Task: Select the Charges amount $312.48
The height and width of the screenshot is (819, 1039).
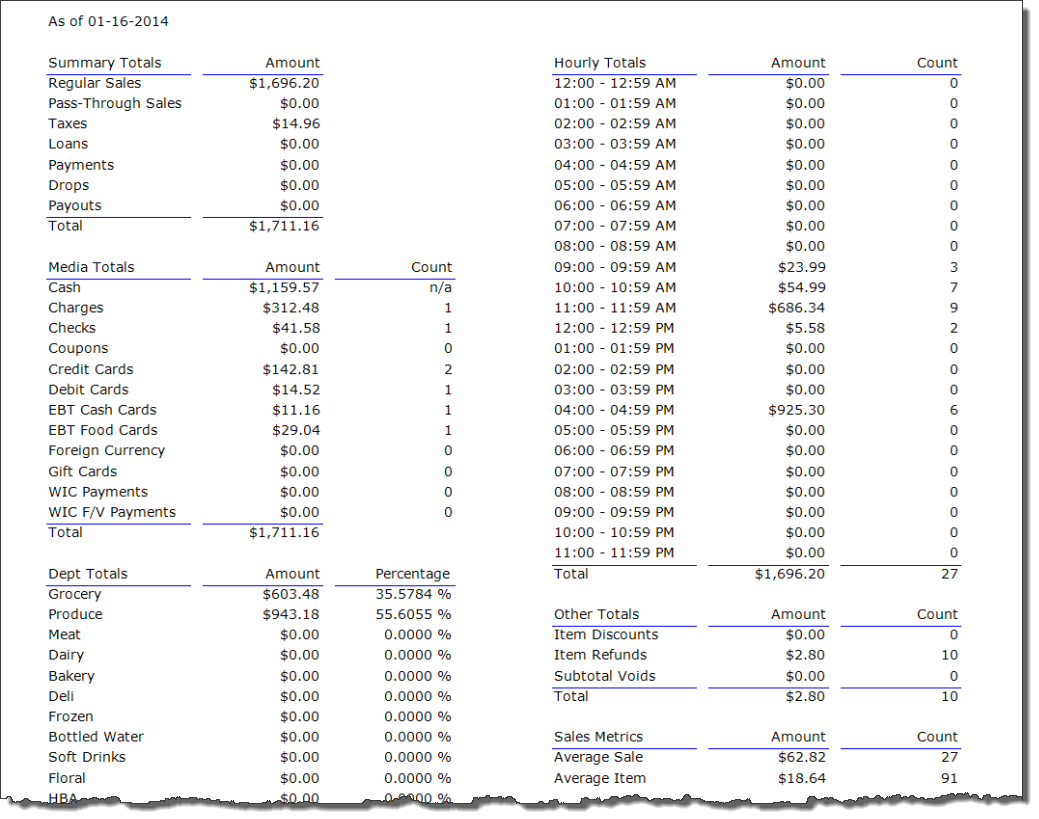Action: click(x=291, y=307)
